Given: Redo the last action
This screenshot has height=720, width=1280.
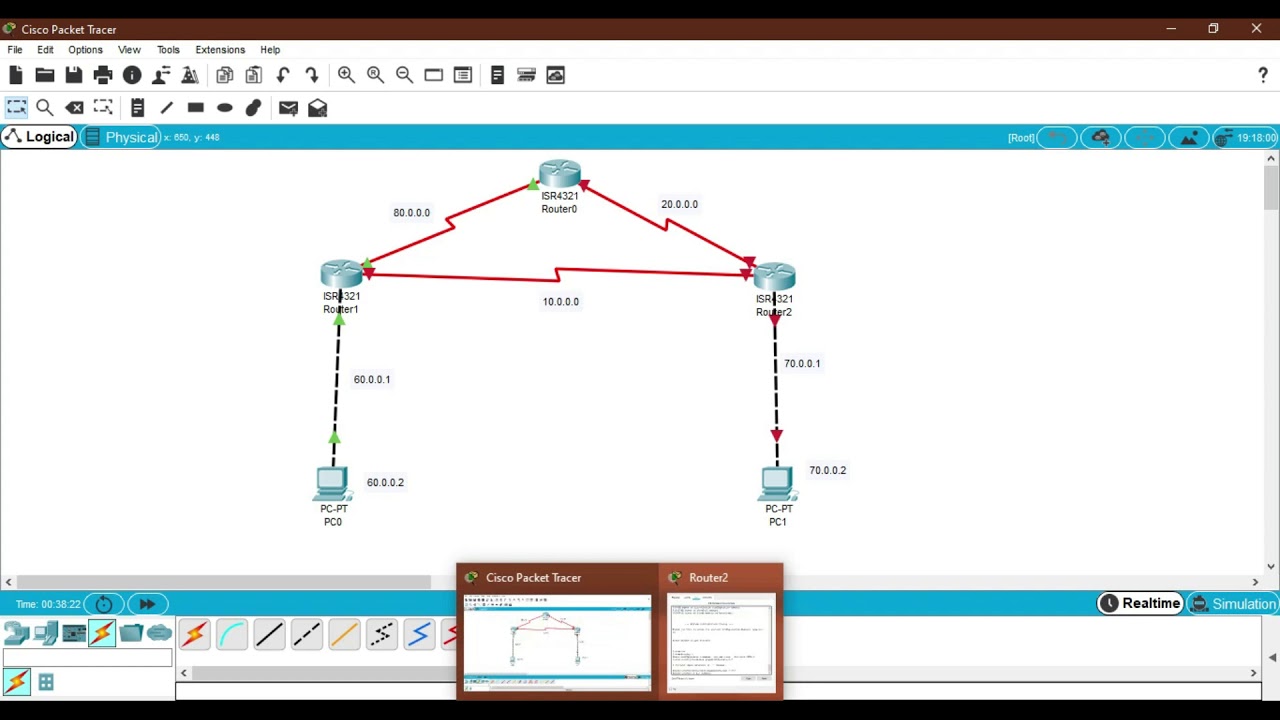Looking at the screenshot, I should [312, 75].
